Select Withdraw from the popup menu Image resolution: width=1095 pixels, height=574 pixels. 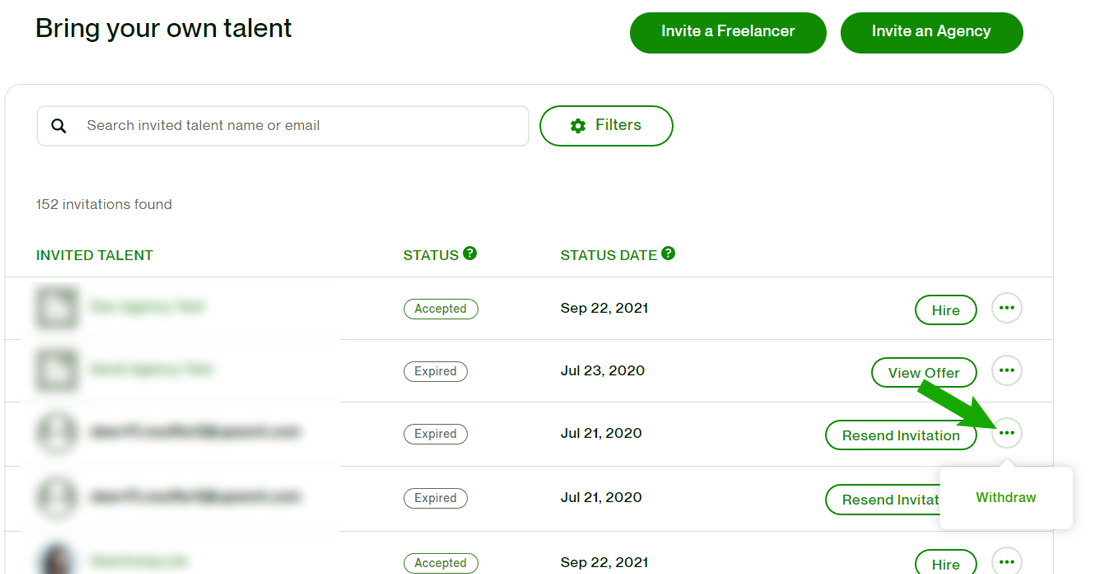pyautogui.click(x=1005, y=497)
